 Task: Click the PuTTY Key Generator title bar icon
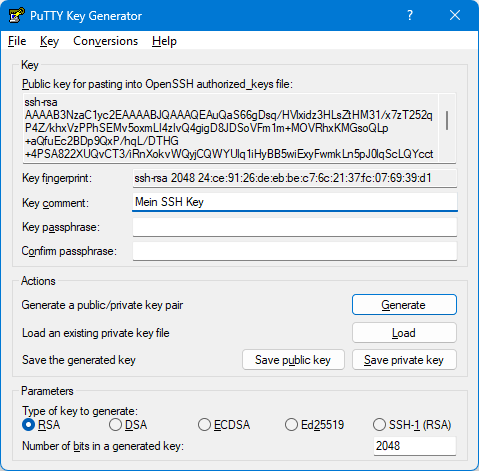(x=16, y=15)
